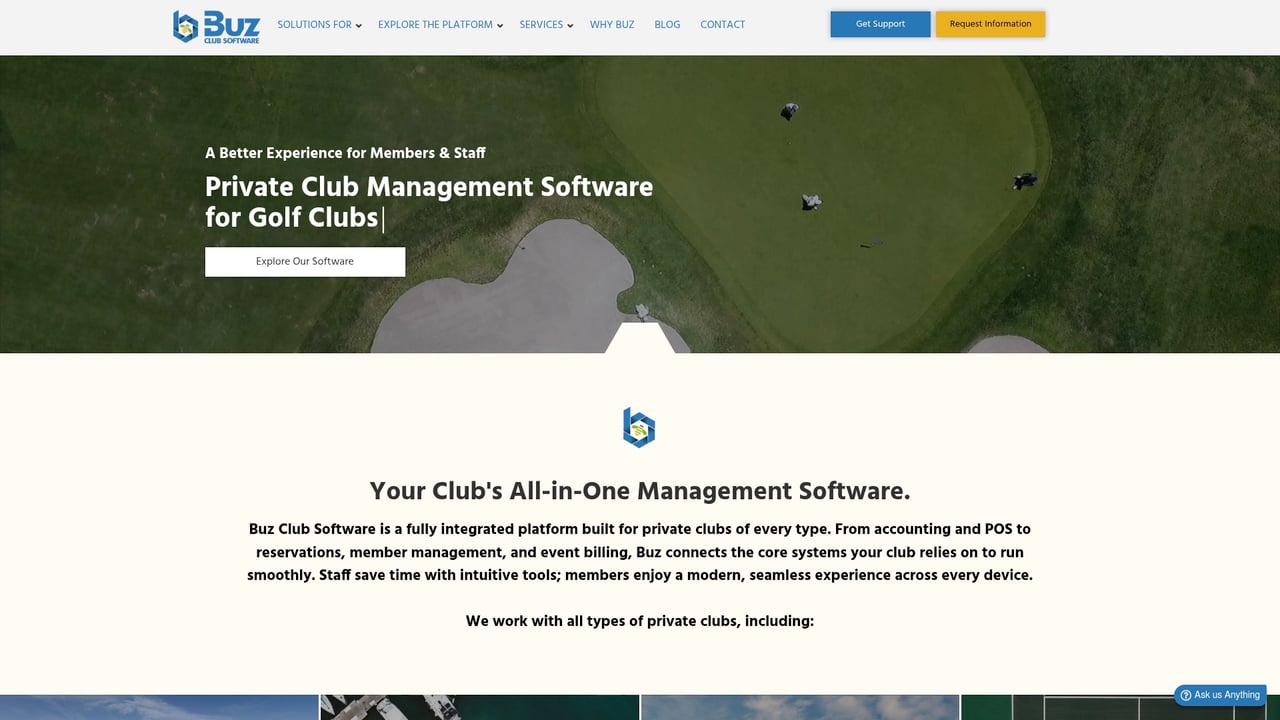Click the Buz hexagon icon above the heading

(639, 427)
